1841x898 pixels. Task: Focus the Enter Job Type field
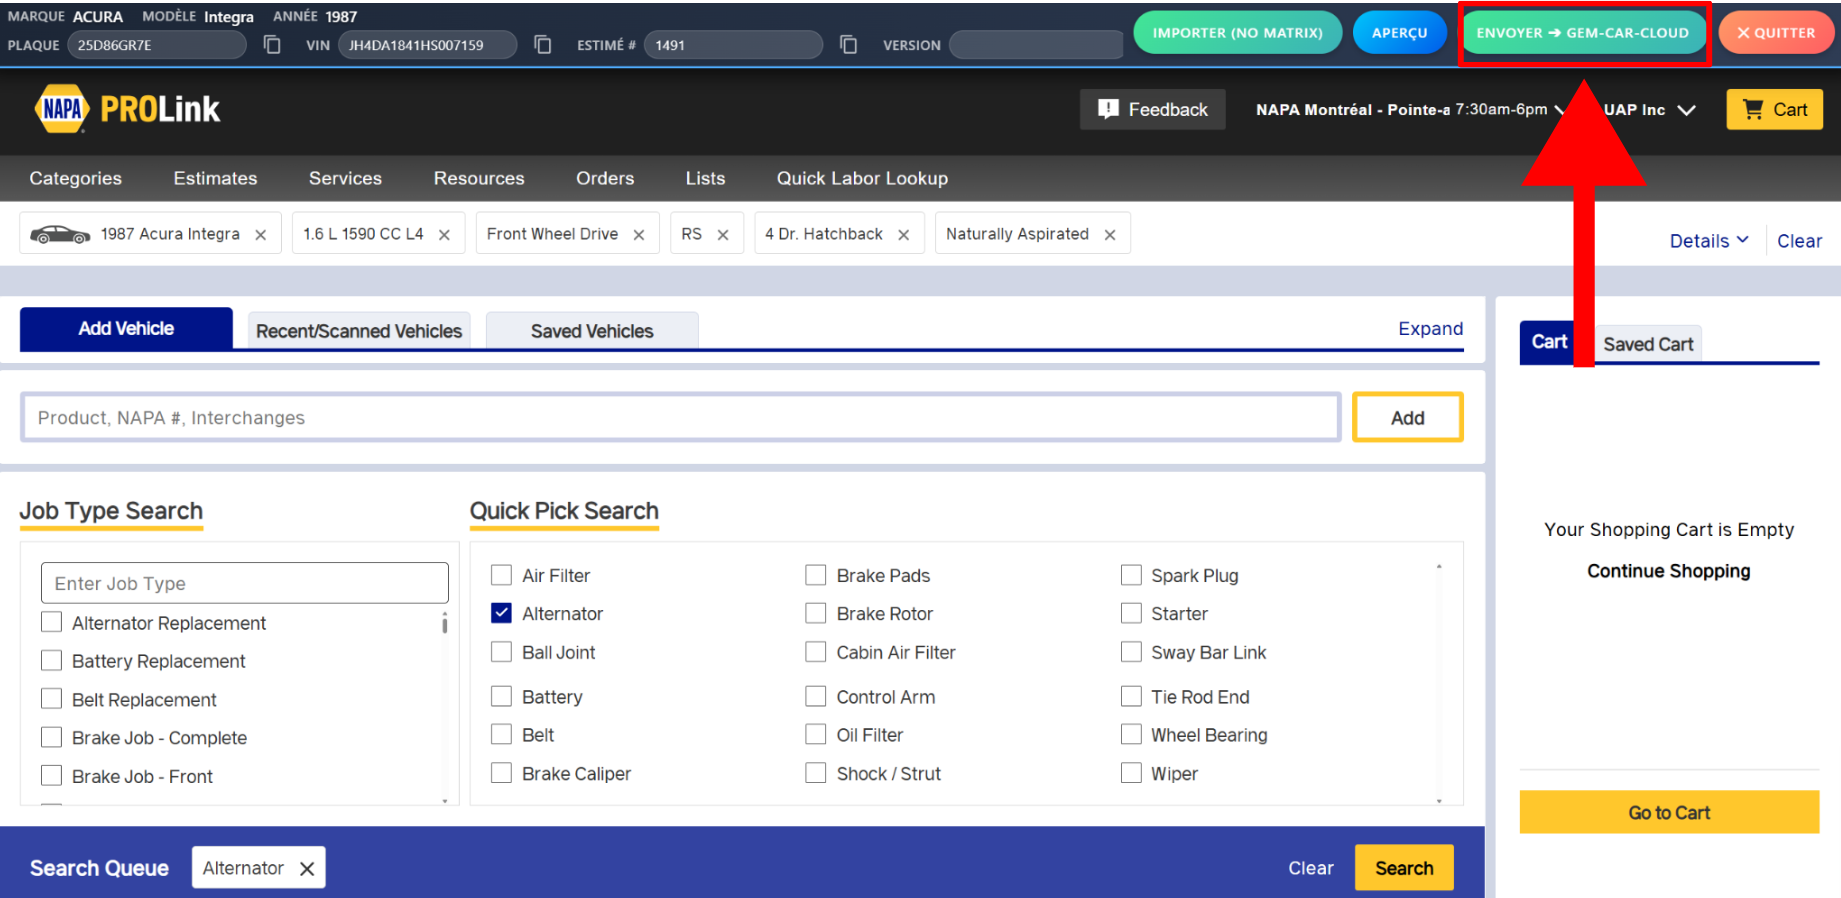245,583
